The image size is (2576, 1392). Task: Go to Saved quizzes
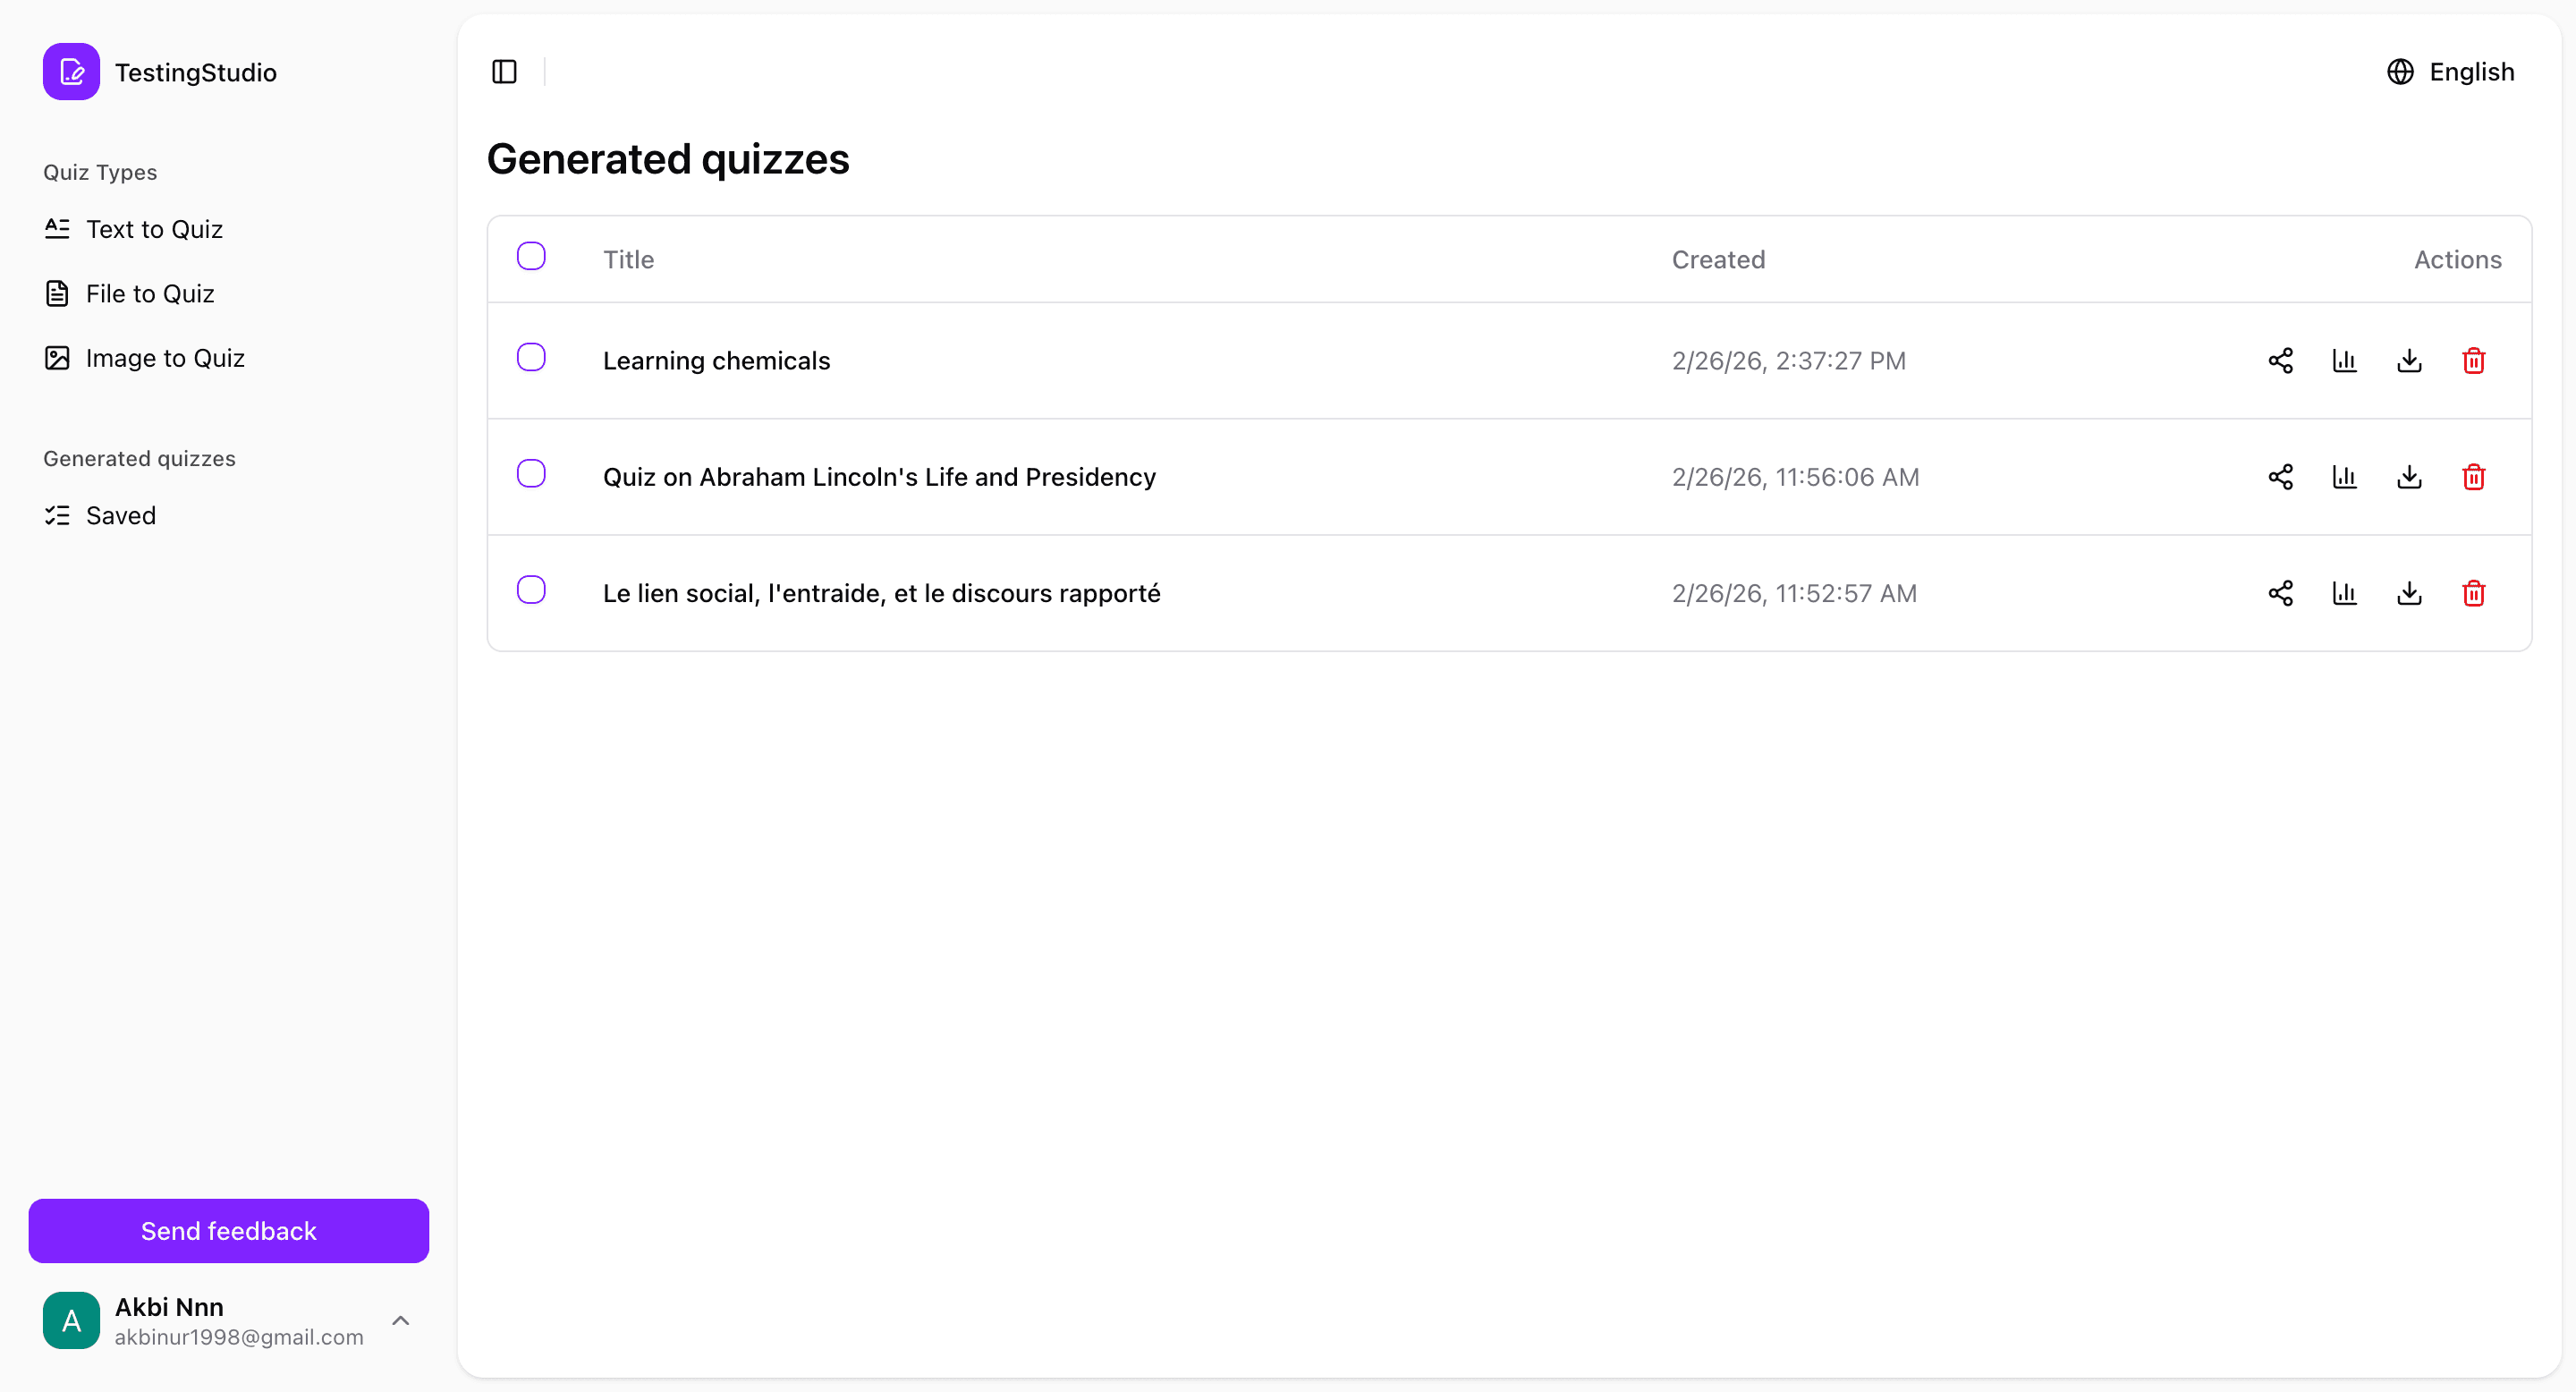click(x=121, y=515)
